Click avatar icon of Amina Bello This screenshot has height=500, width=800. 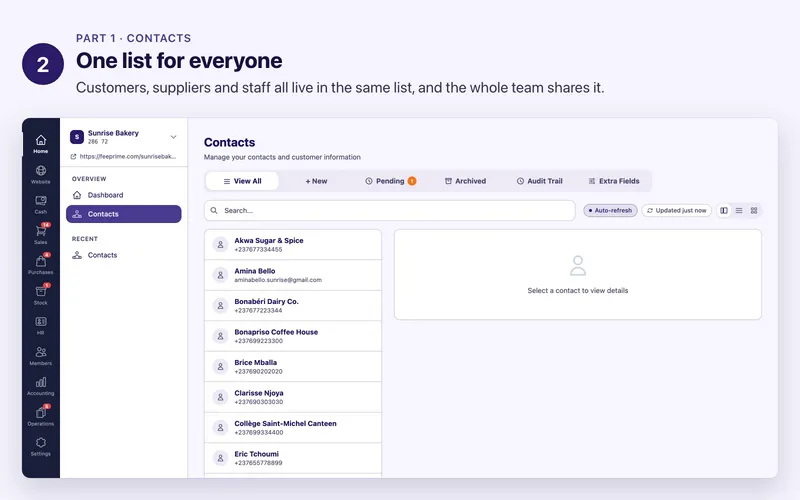[x=220, y=275]
